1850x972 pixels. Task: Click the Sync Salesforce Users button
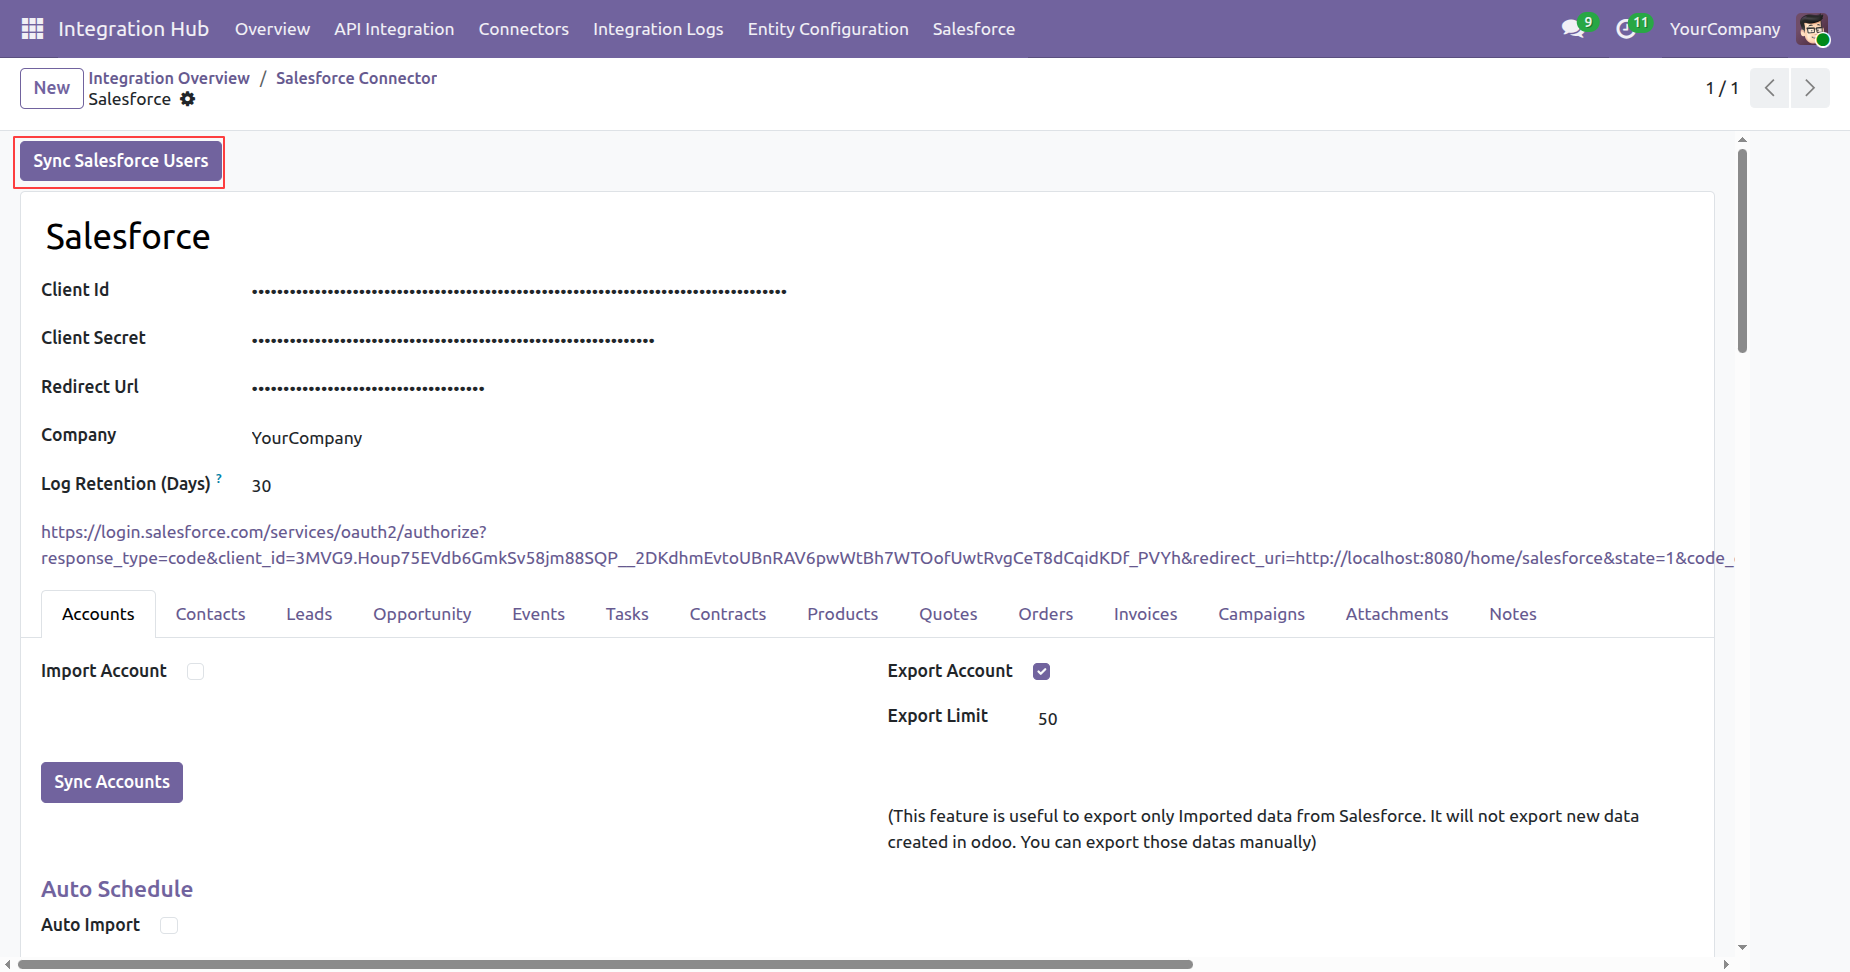point(121,161)
